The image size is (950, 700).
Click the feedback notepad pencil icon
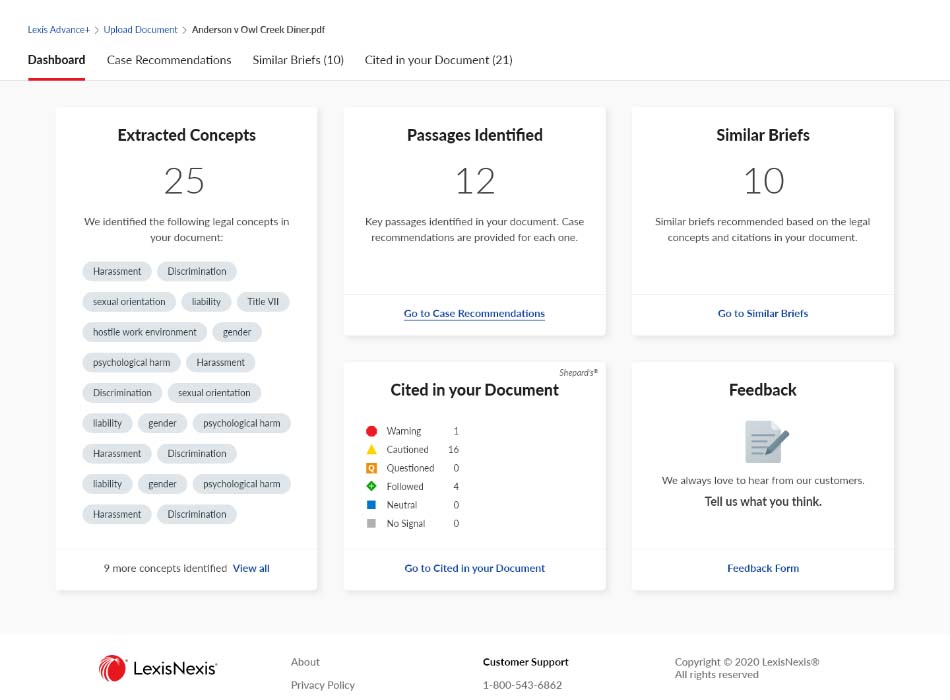(766, 441)
